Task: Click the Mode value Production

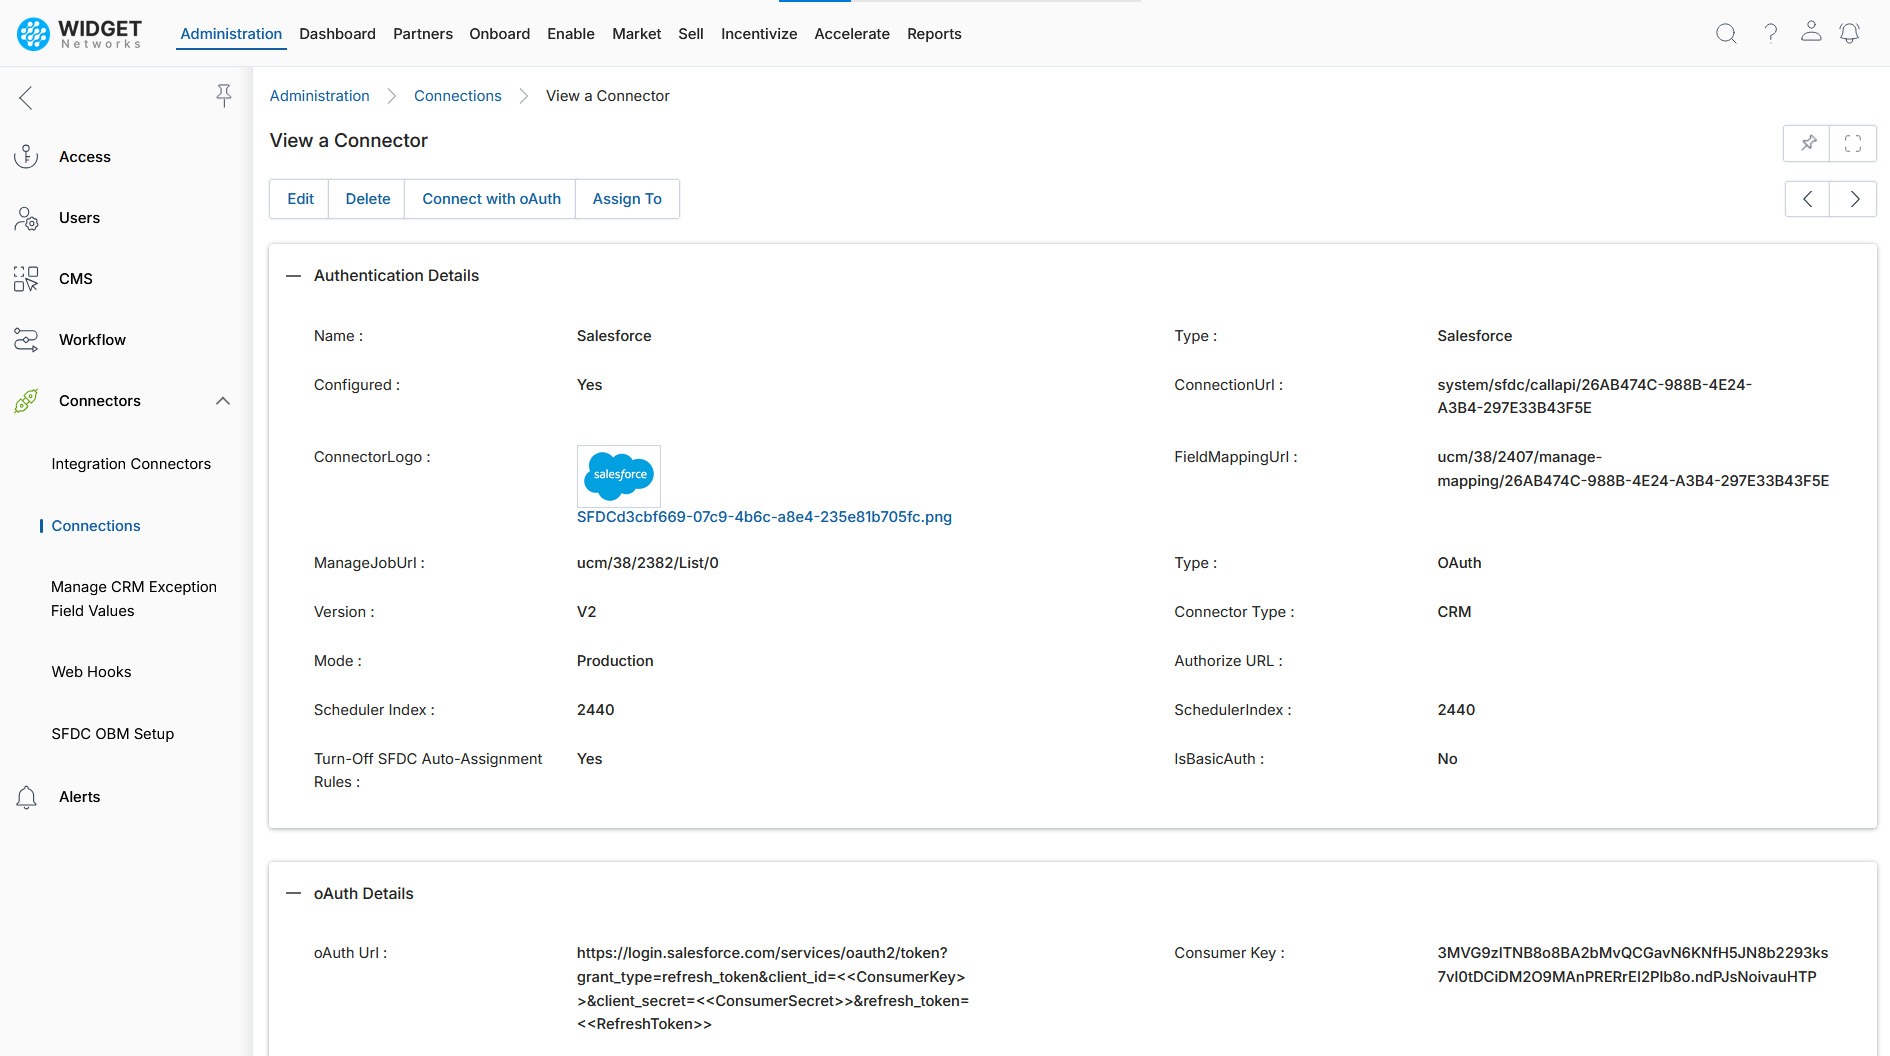Action: 615,661
